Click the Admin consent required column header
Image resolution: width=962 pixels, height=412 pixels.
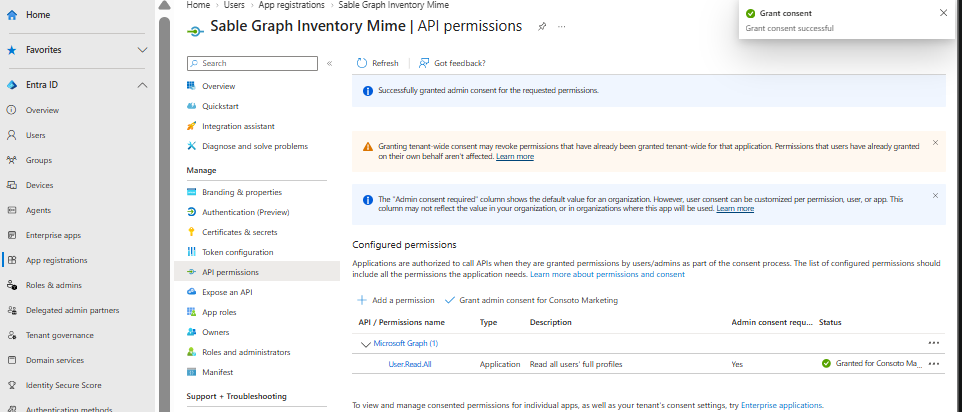772,322
